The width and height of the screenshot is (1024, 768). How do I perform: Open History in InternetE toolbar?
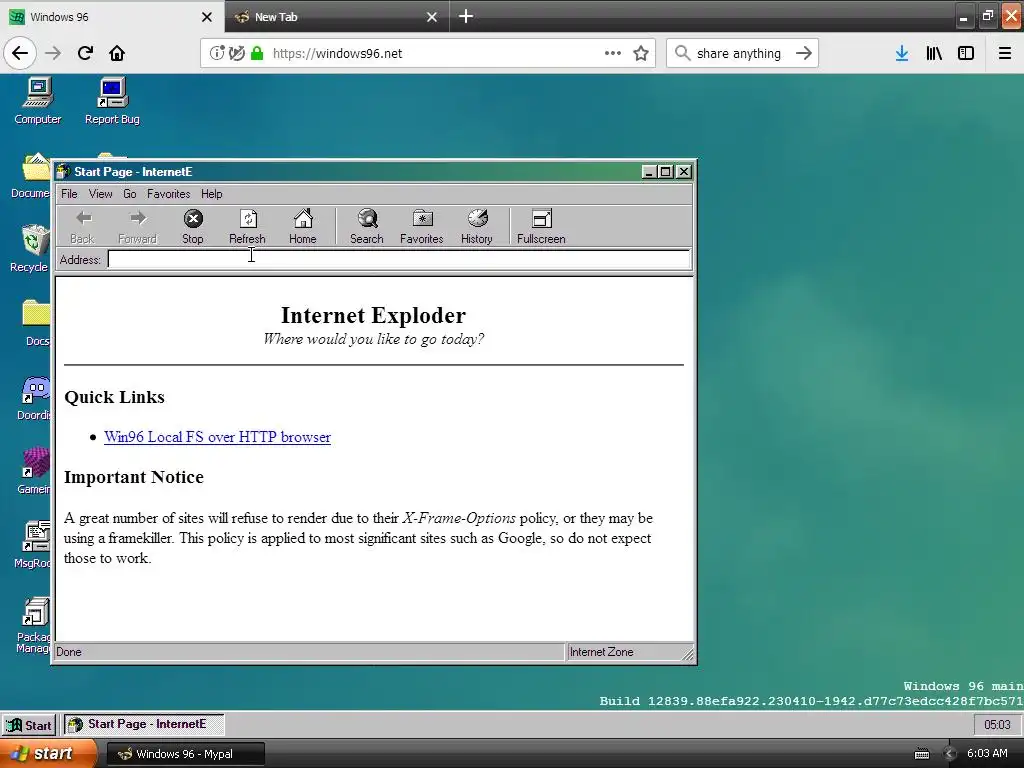(477, 227)
